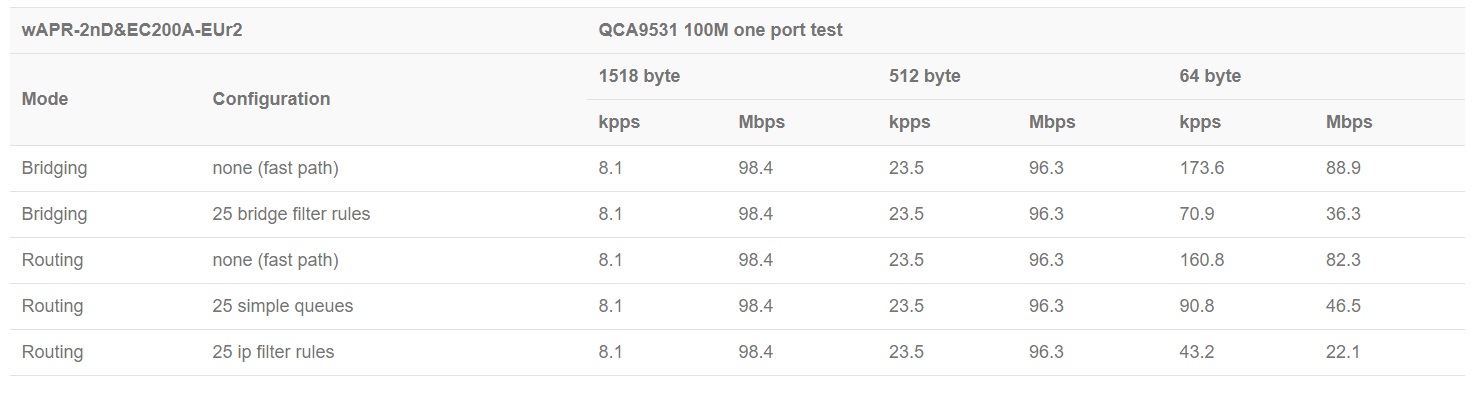
Task: Click the kpps subheader under 1518 byte
Action: 619,122
